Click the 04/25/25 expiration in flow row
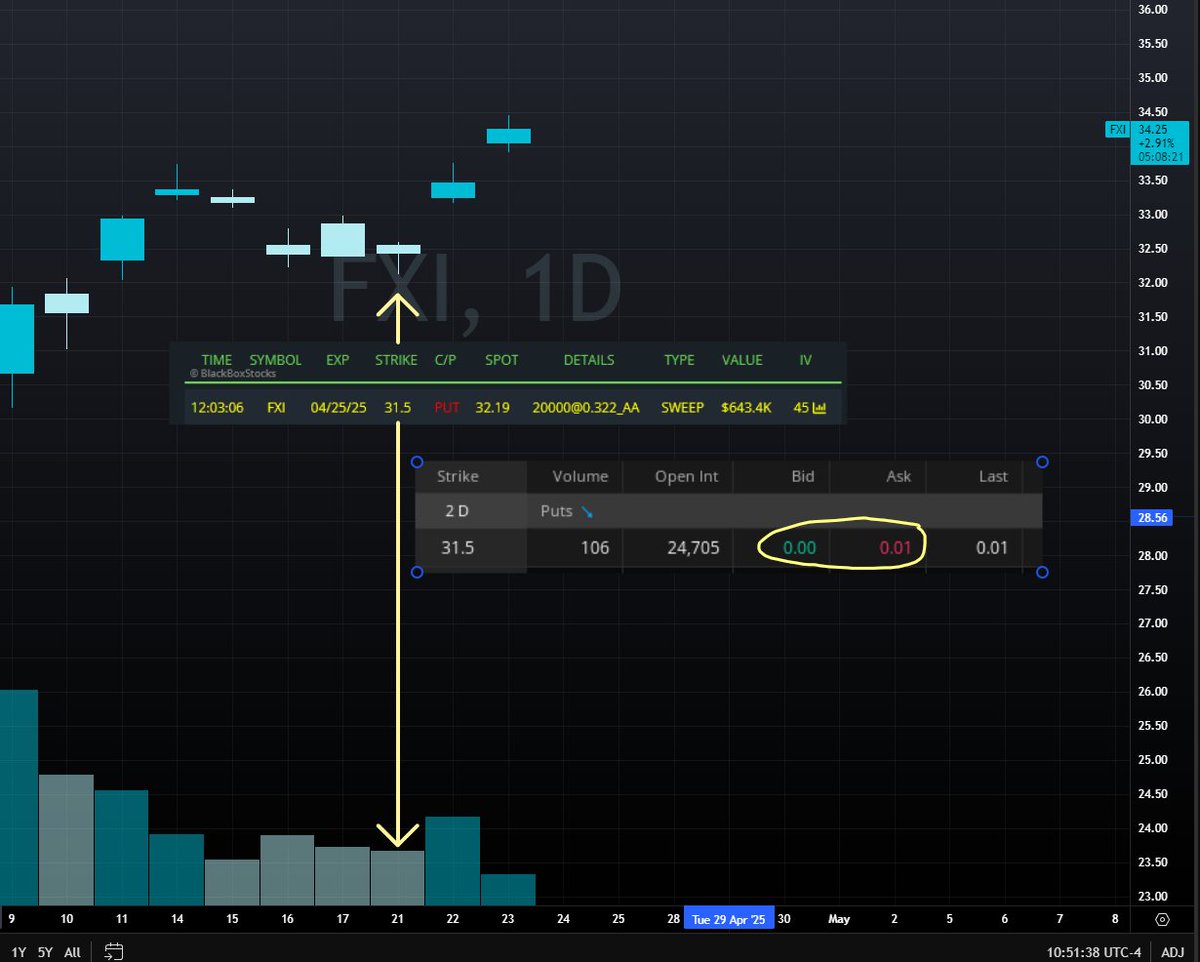1200x962 pixels. [x=337, y=408]
